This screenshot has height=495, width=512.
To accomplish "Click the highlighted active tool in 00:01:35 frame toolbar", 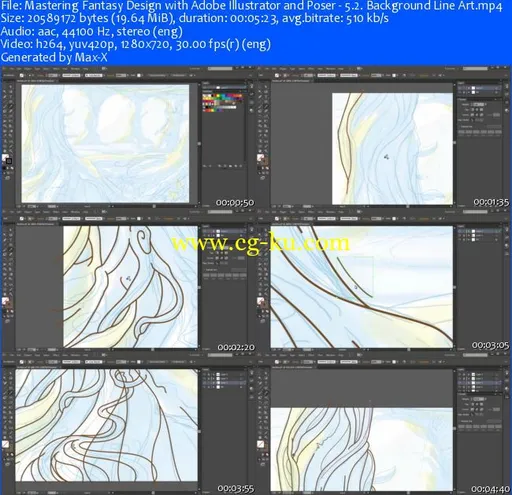I will [266, 106].
